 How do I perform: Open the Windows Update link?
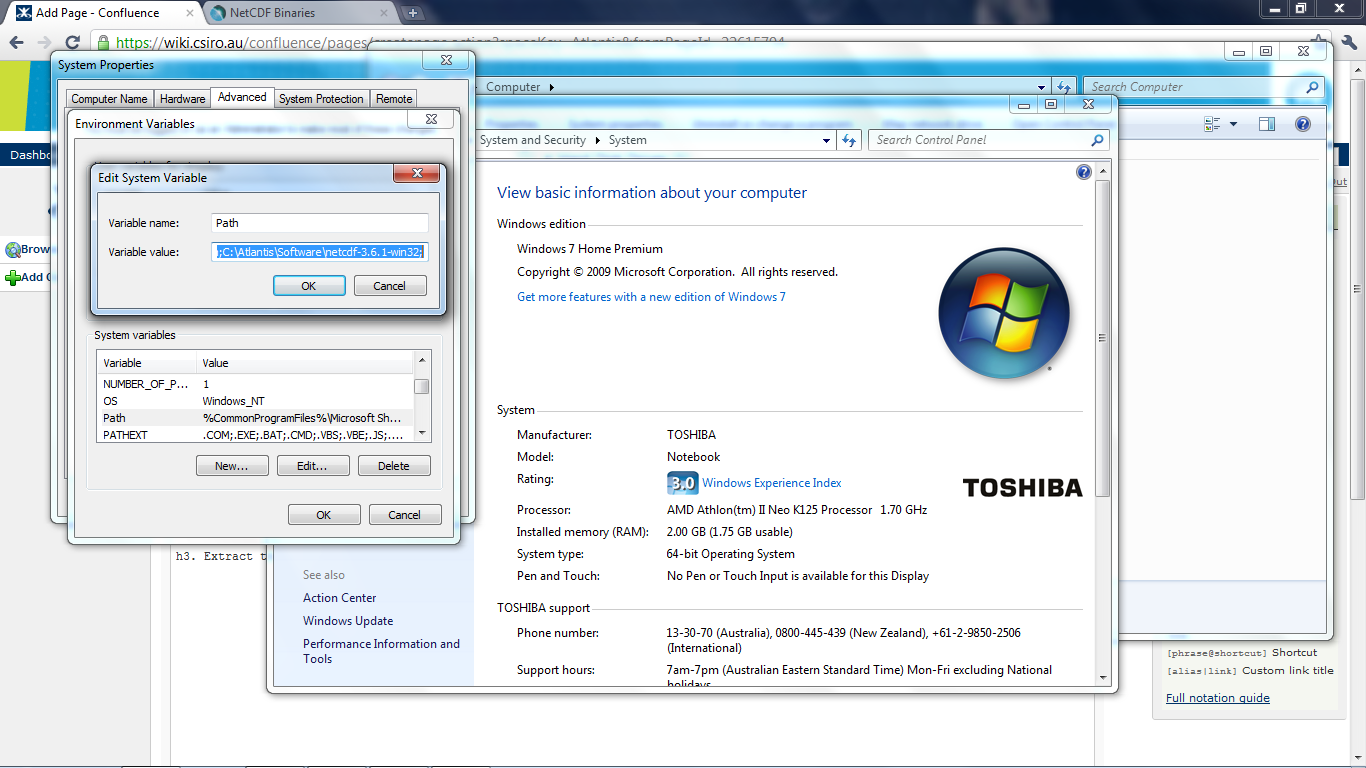(x=348, y=621)
